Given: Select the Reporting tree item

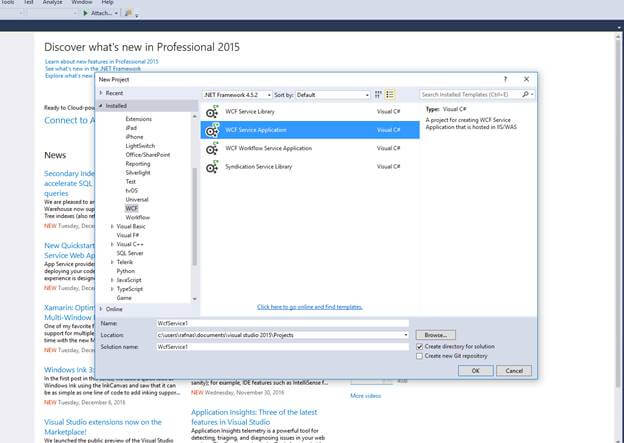Looking at the screenshot, I should click(138, 164).
